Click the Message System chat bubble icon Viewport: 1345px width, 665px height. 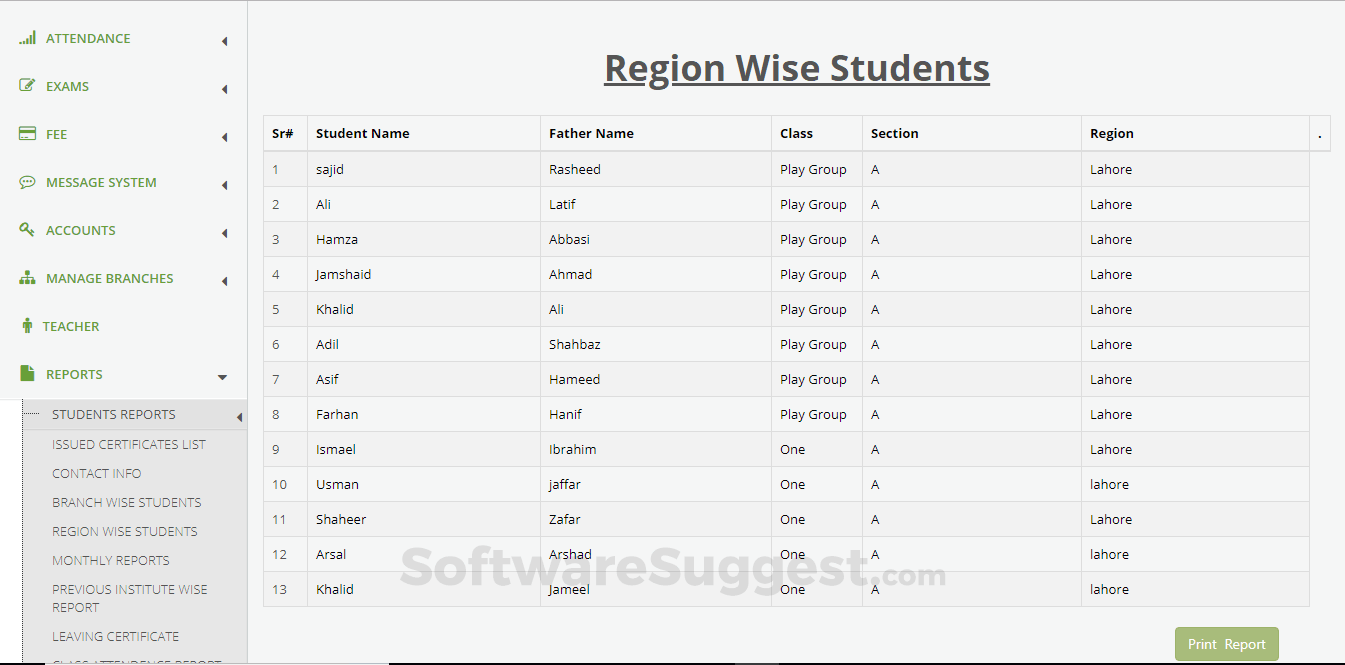point(27,182)
